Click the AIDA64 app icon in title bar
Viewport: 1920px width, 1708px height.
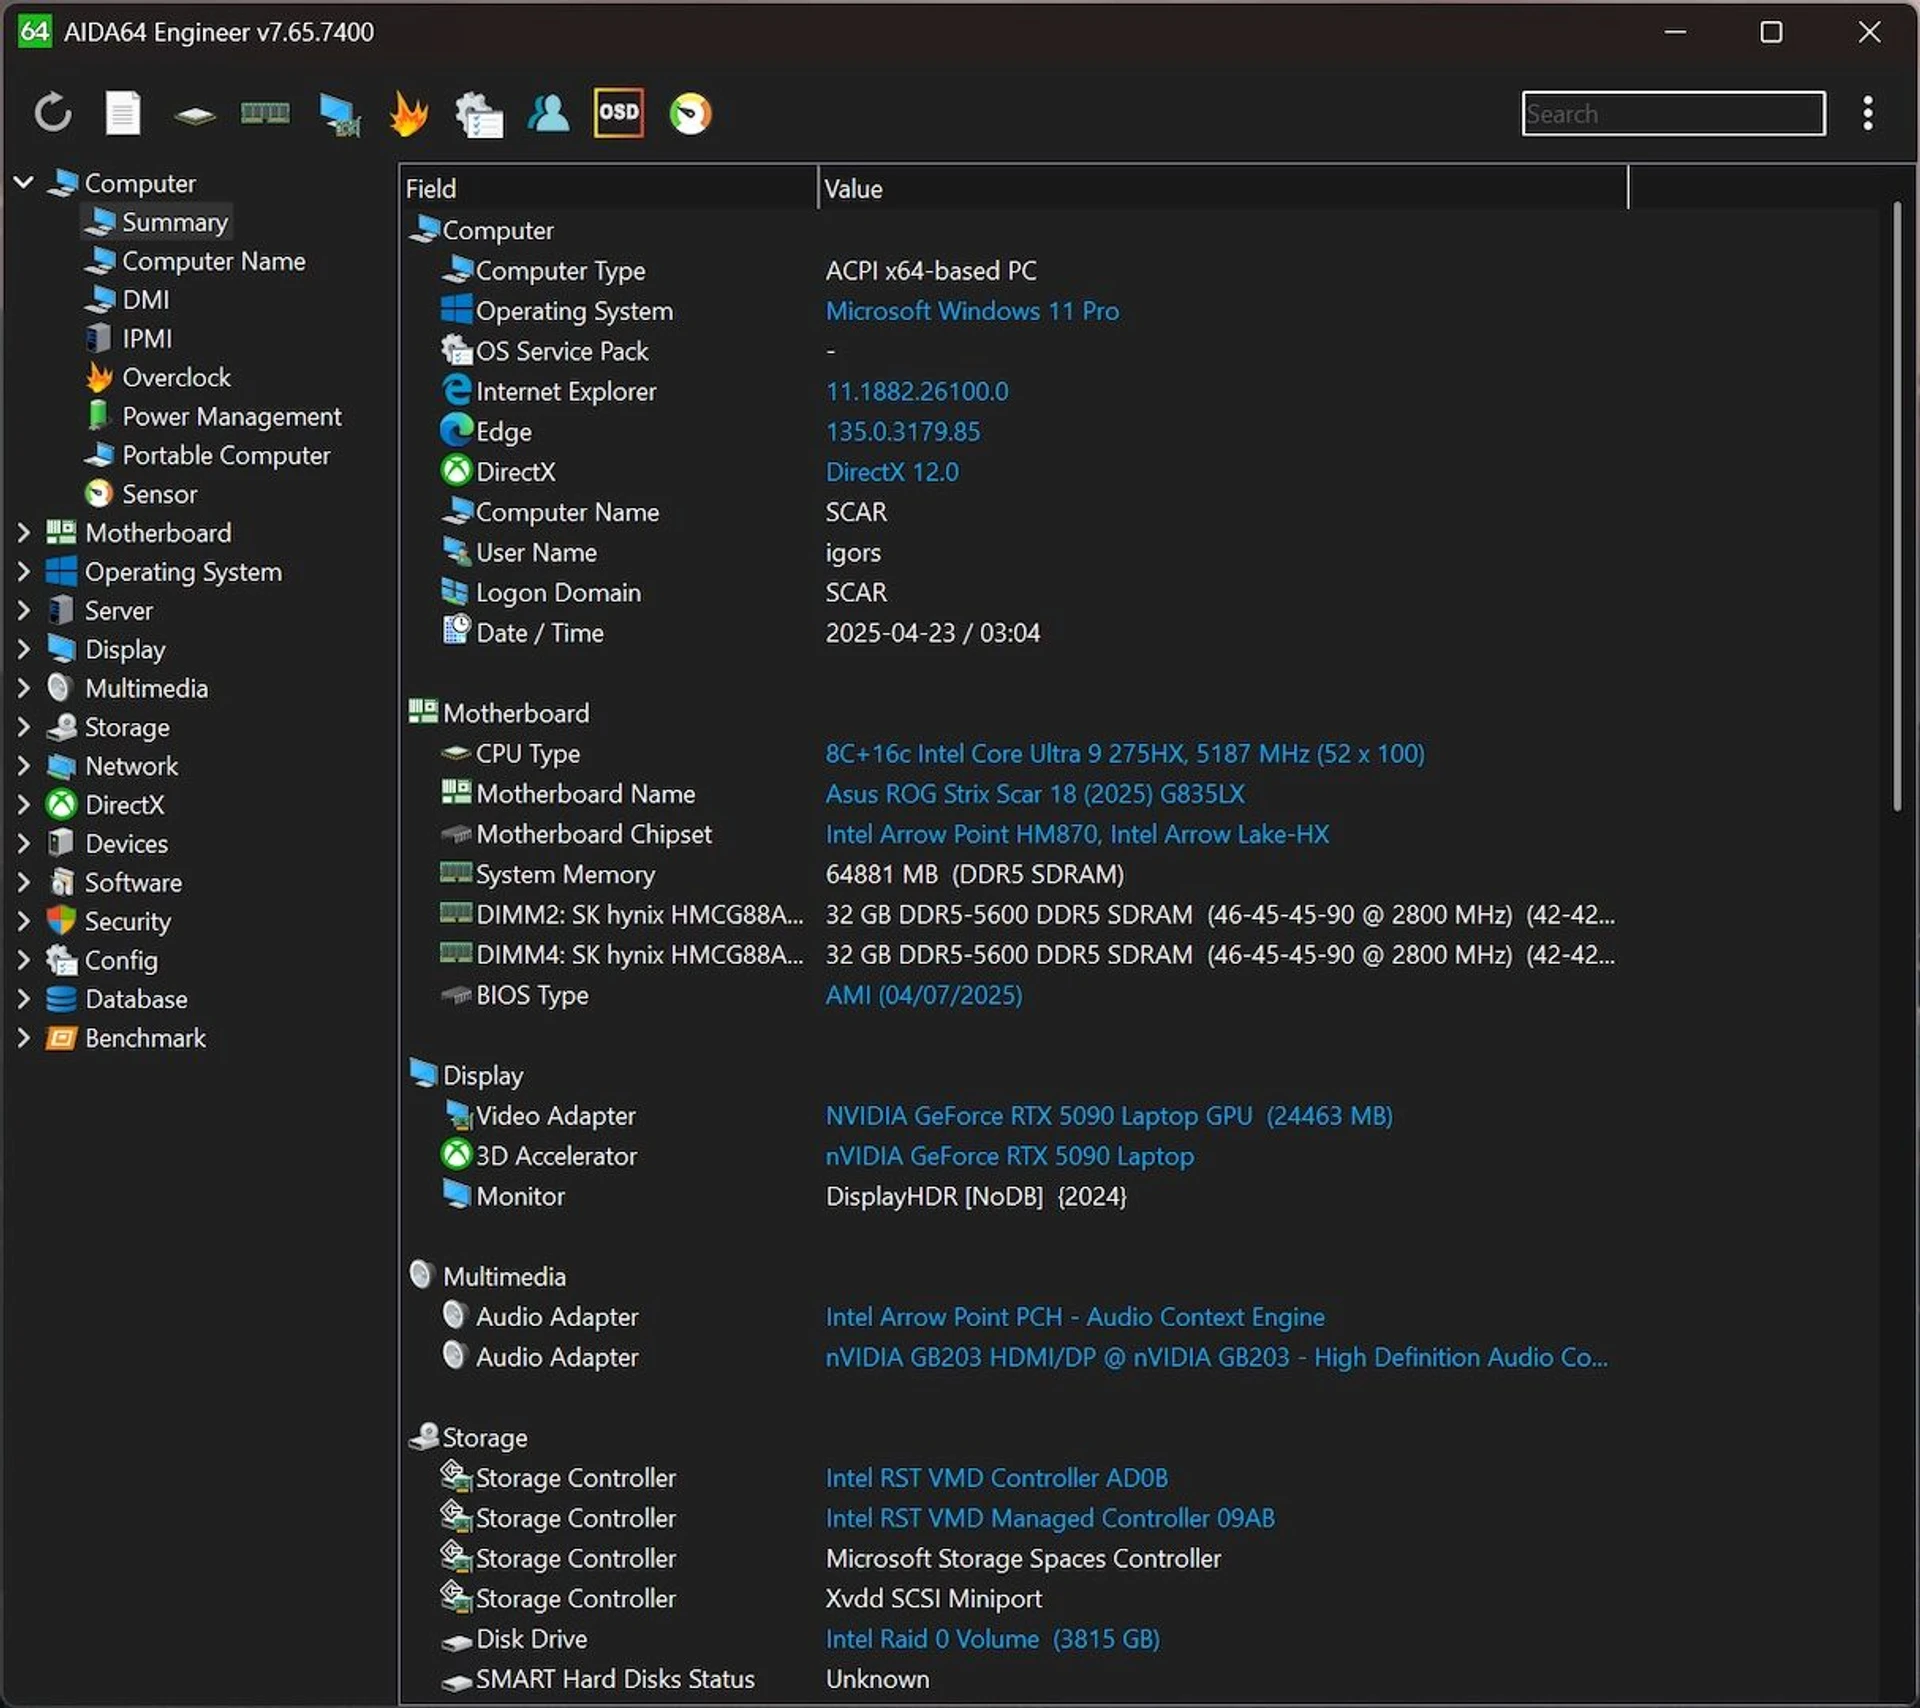tap(34, 31)
